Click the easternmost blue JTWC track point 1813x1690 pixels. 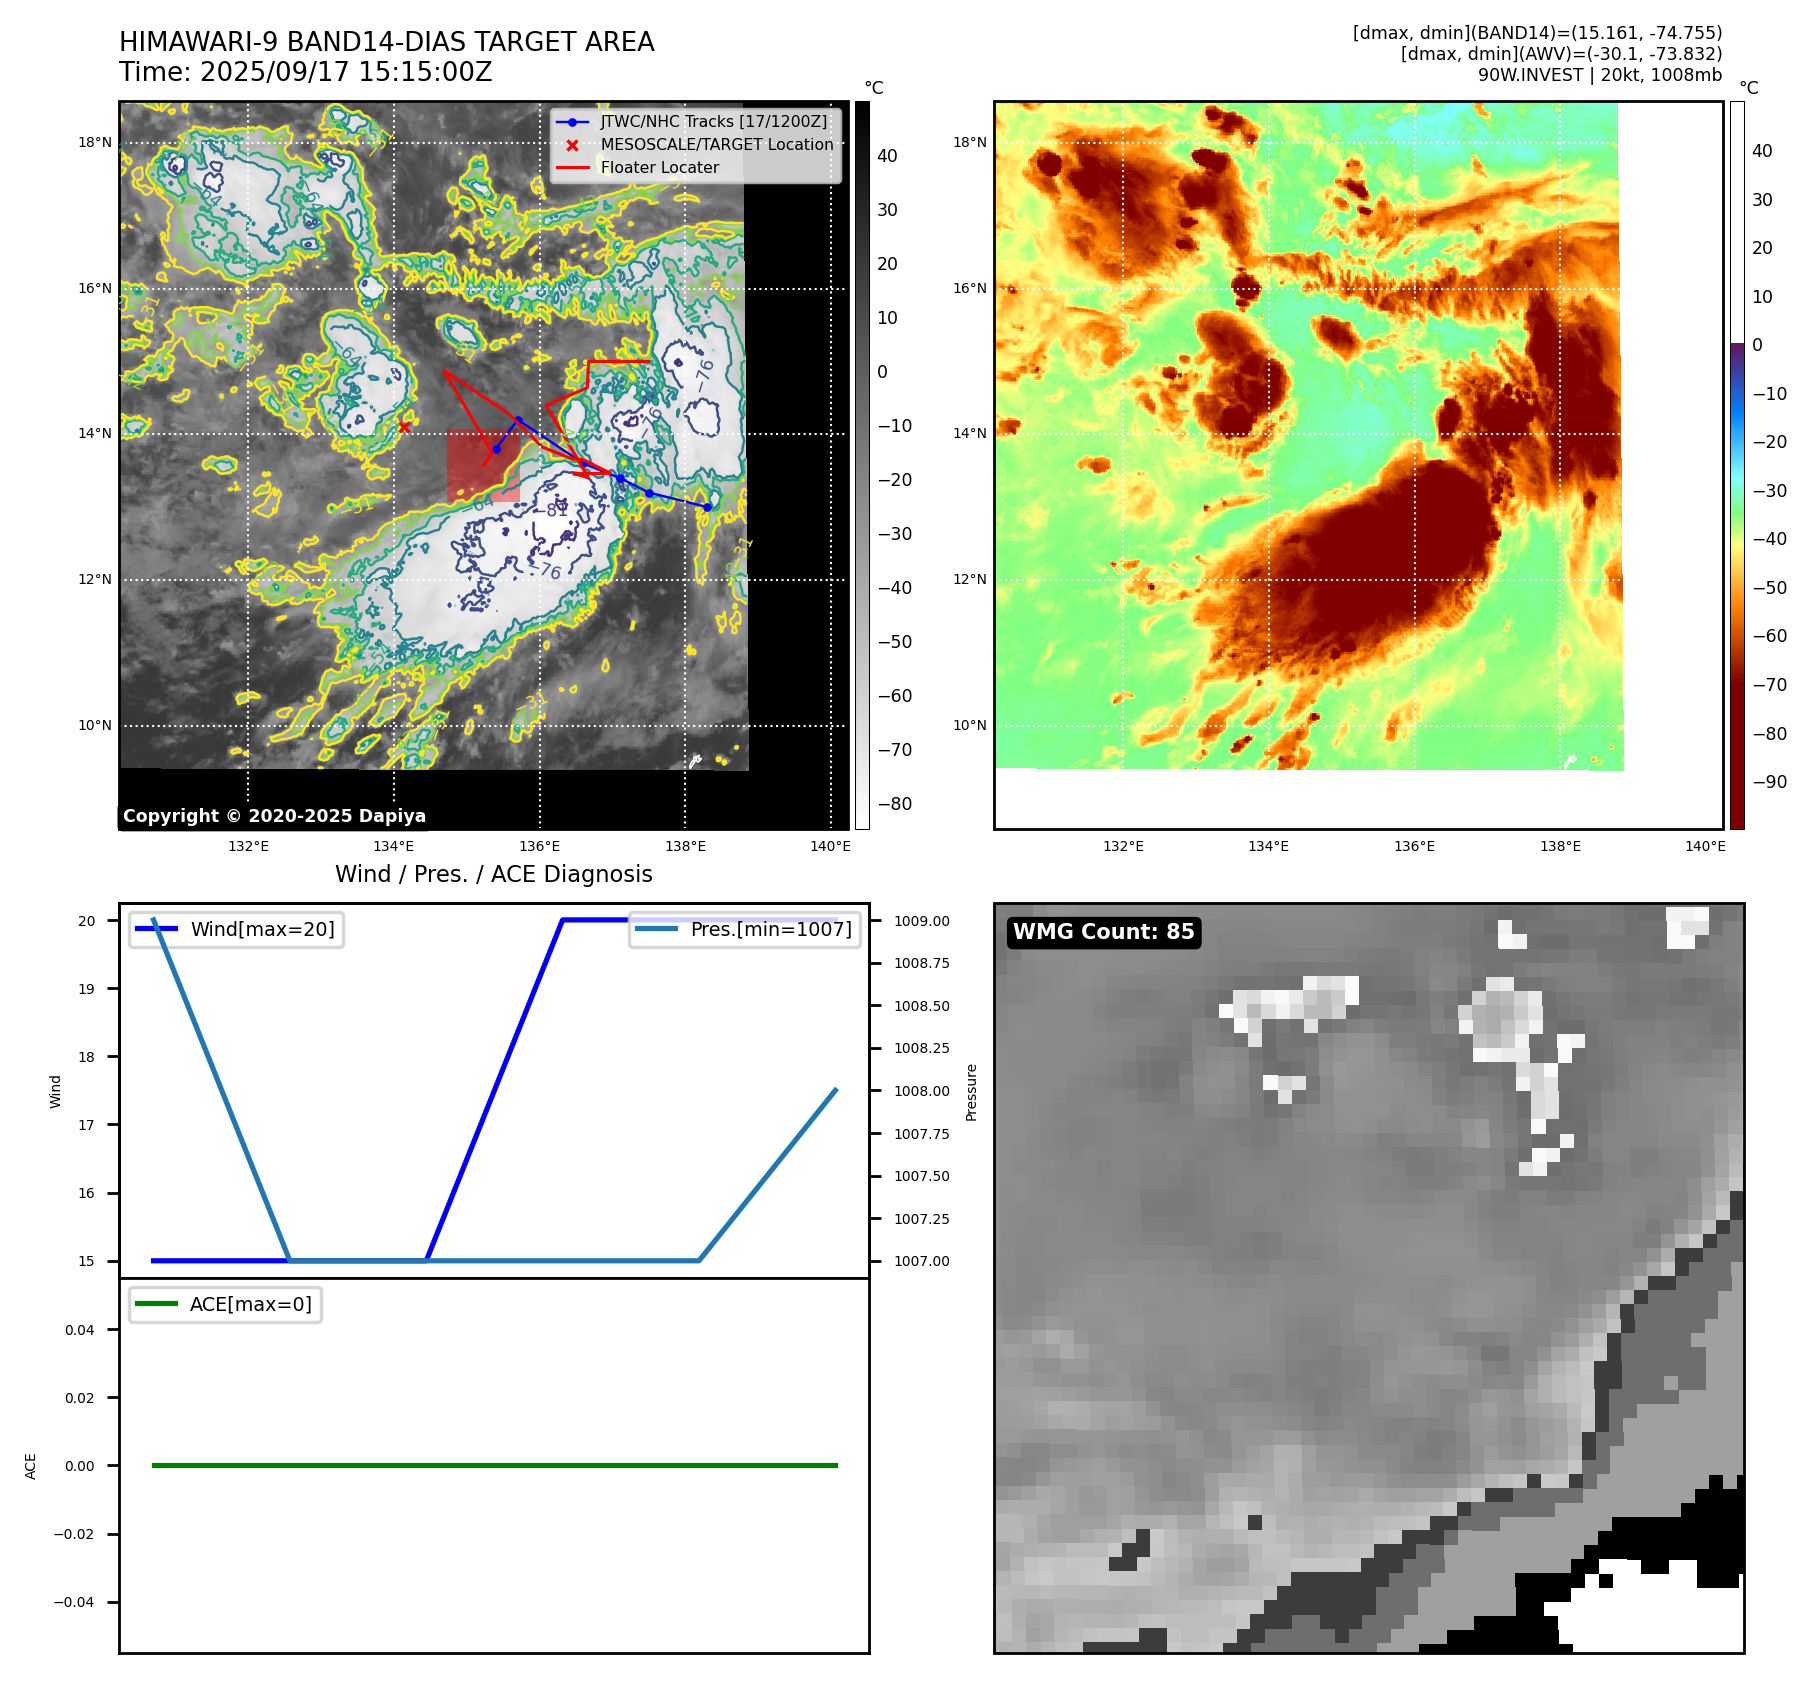pos(707,507)
